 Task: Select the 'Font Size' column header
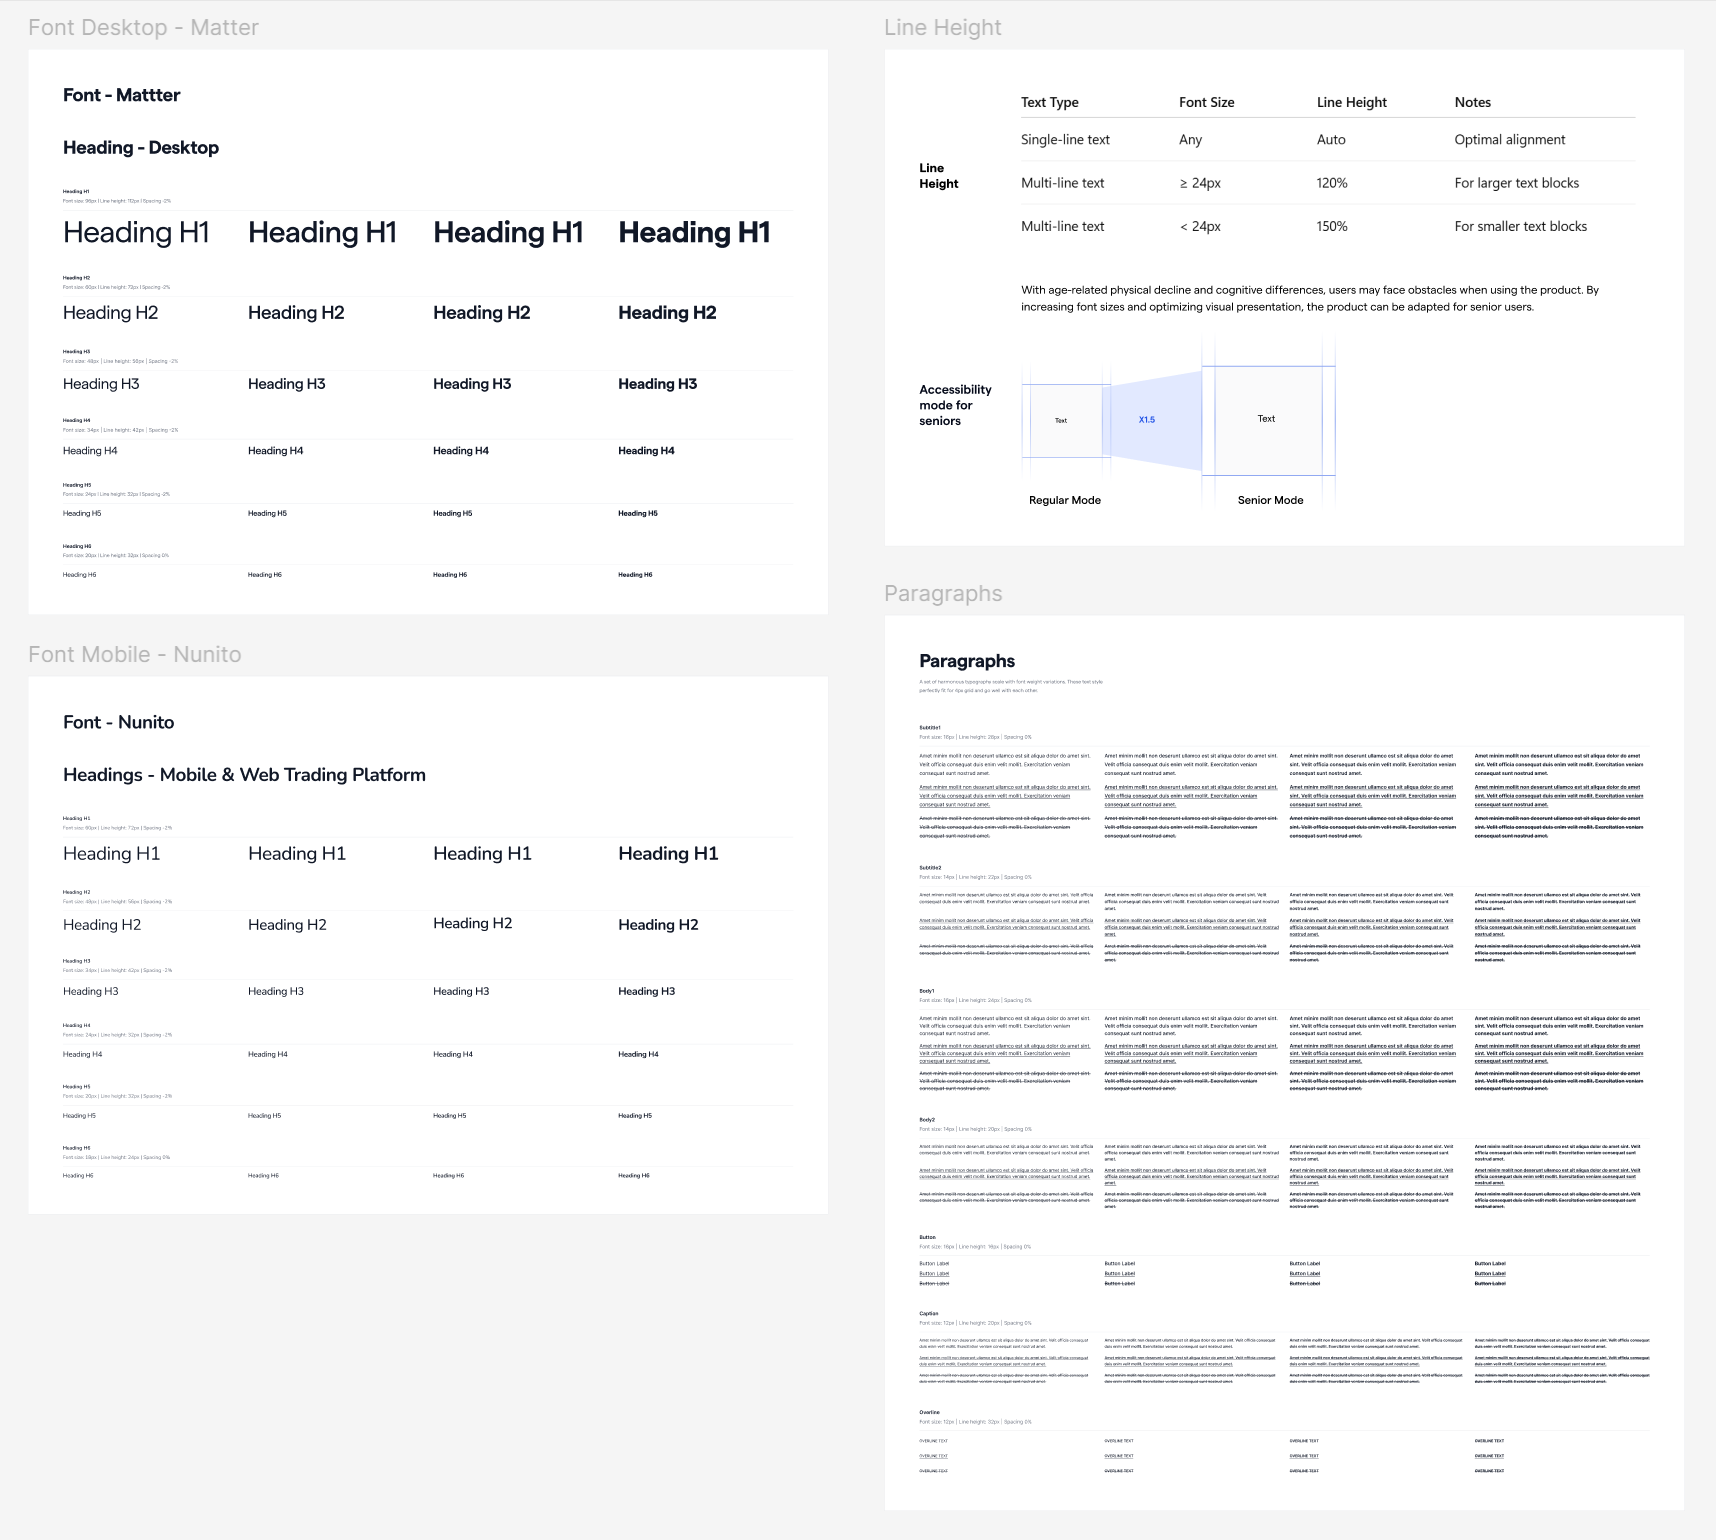pos(1206,103)
